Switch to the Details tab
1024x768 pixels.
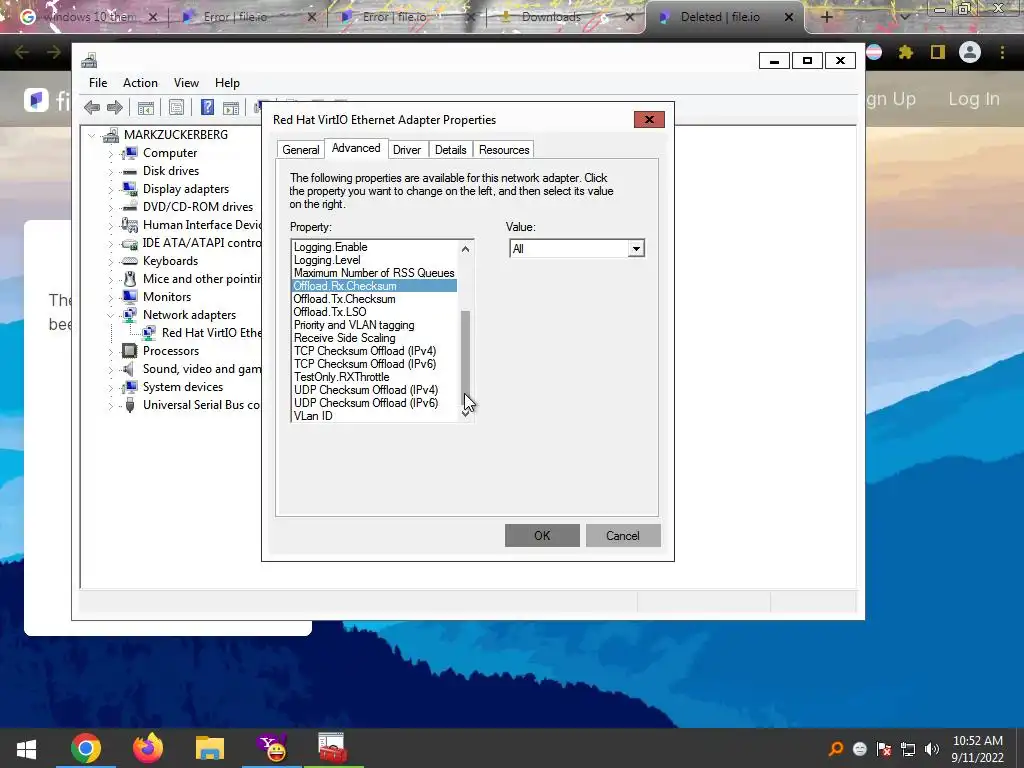click(451, 150)
